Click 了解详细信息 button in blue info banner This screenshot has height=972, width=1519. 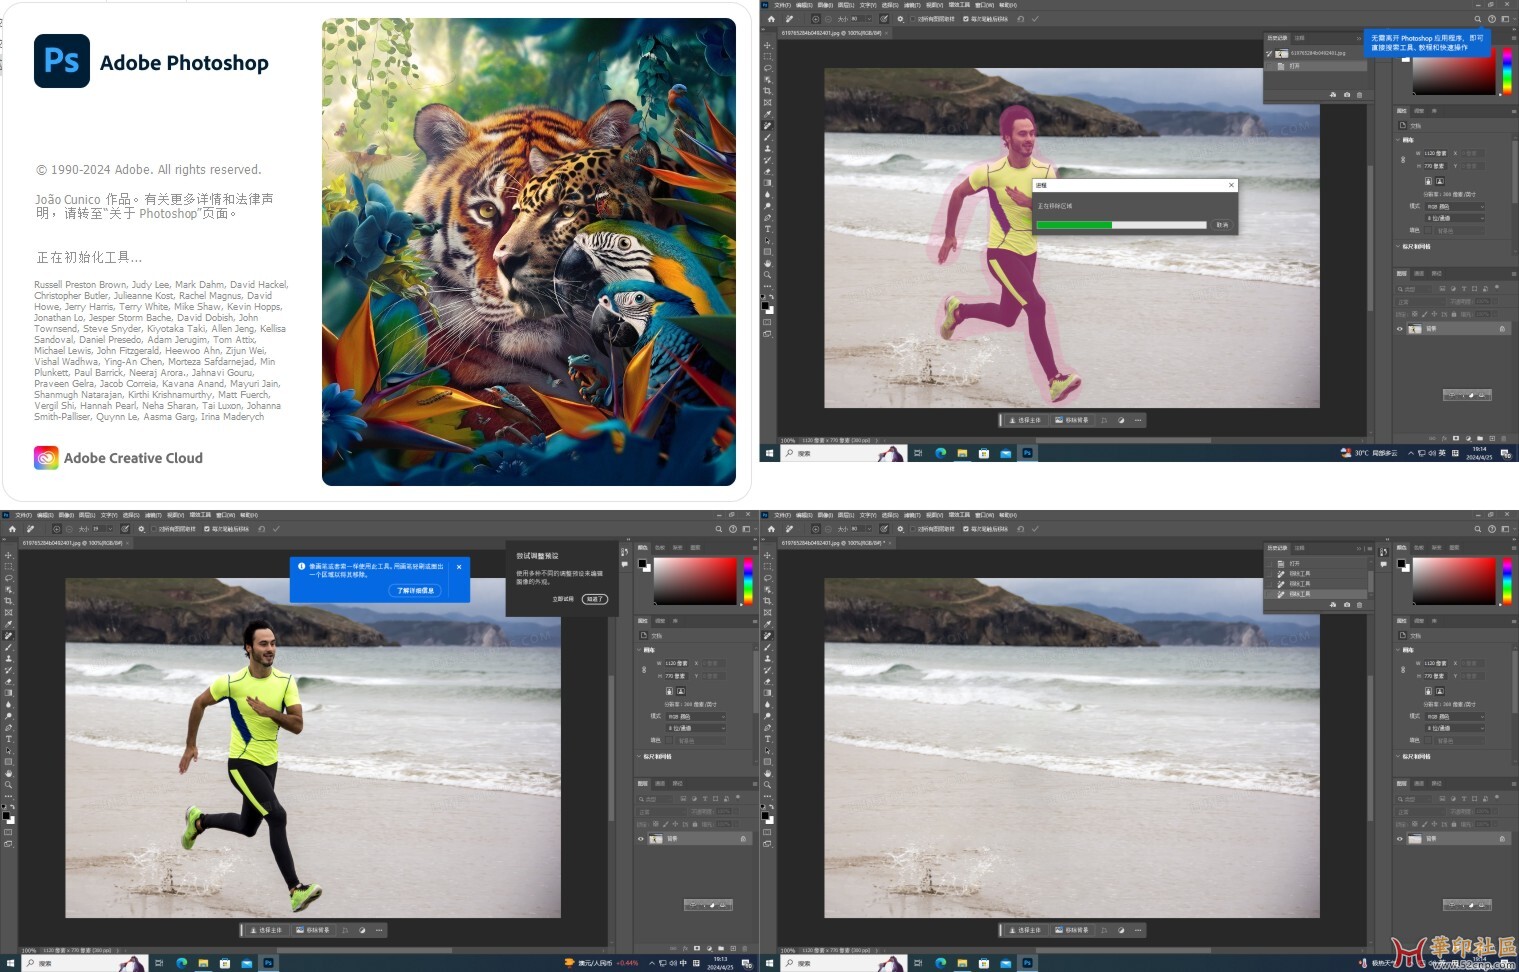(x=415, y=591)
